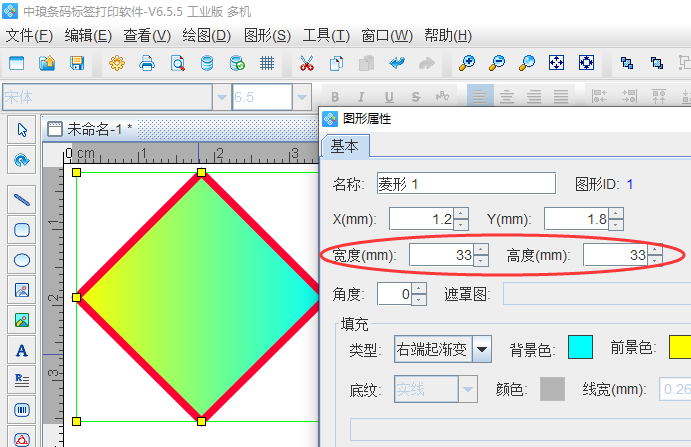Select the text tool marked A
Image resolution: width=691 pixels, height=447 pixels.
pos(22,350)
